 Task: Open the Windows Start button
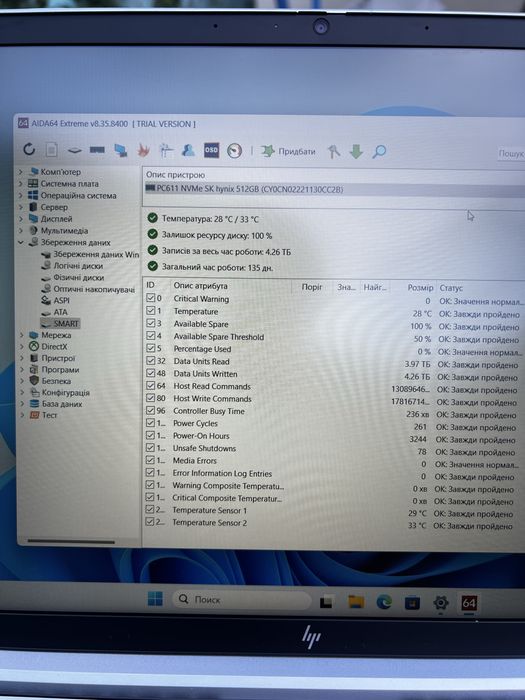(155, 599)
